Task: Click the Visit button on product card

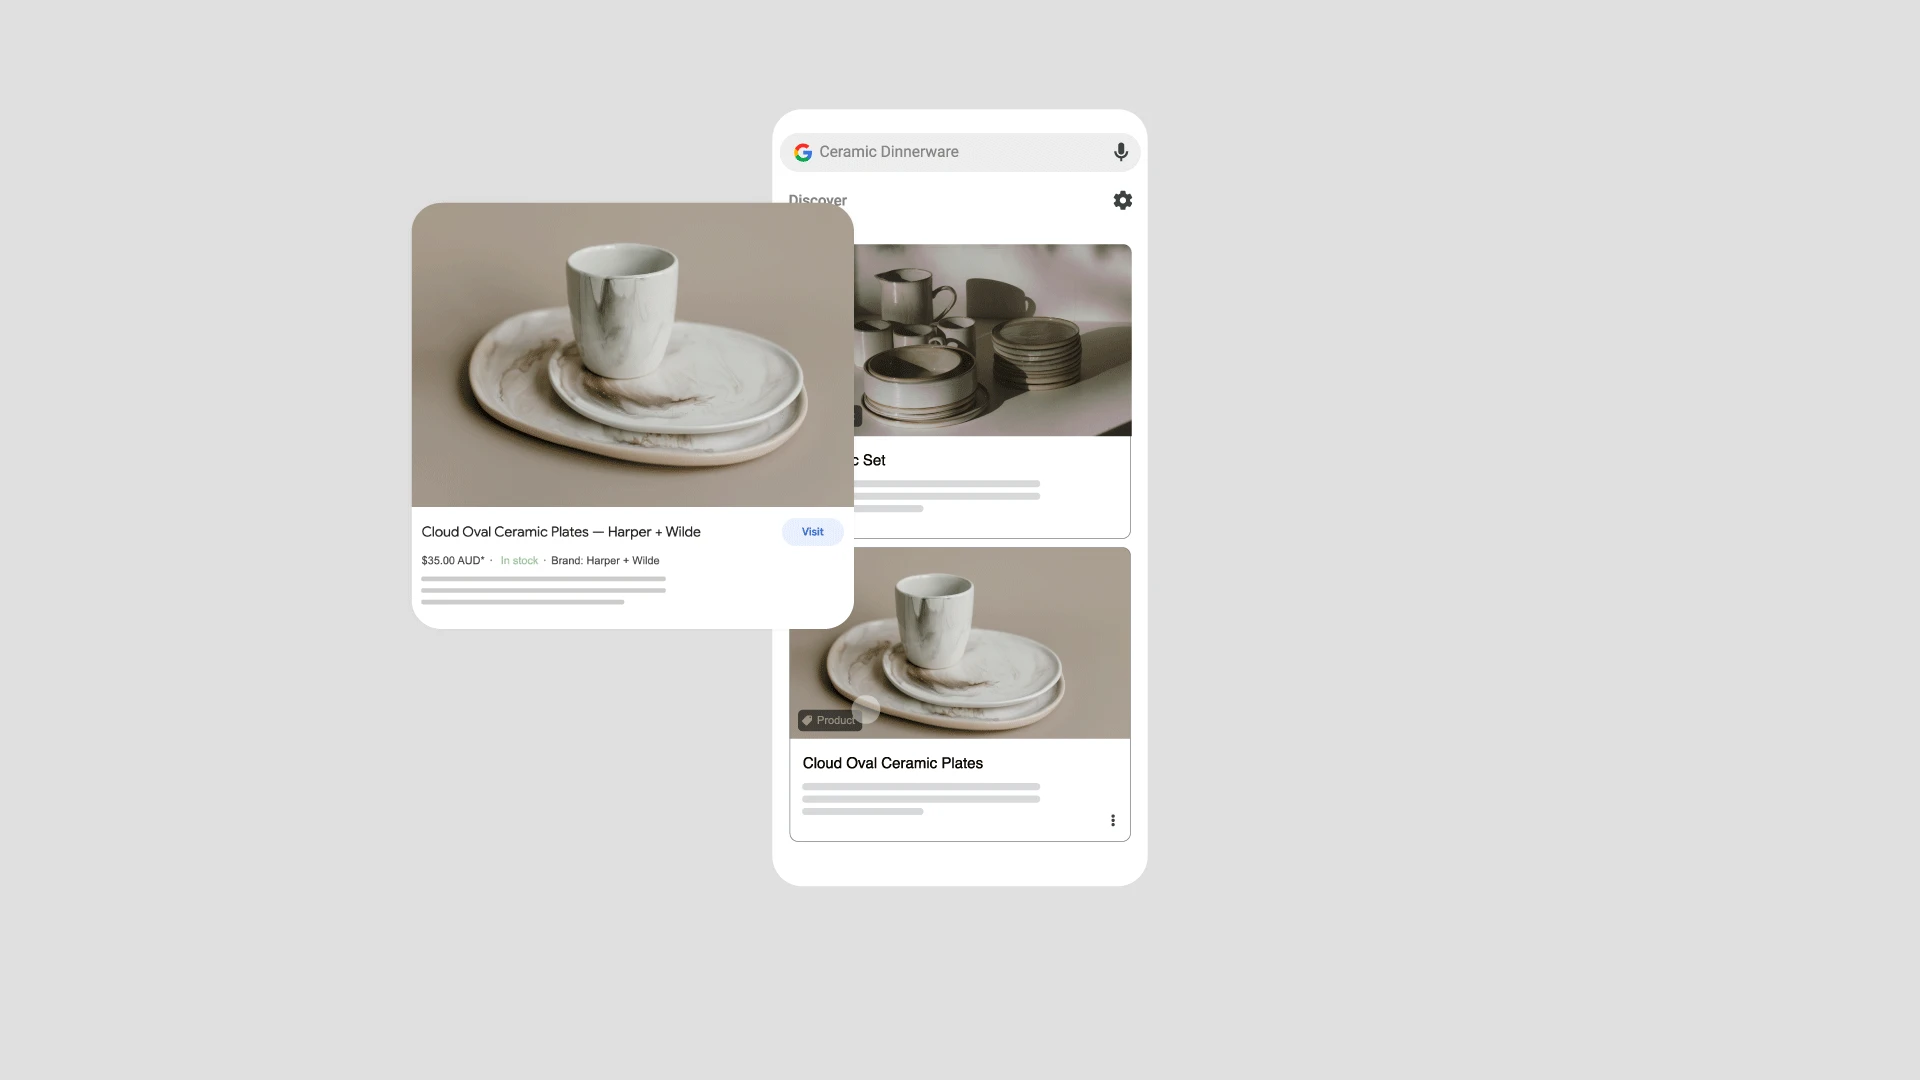Action: (x=812, y=532)
